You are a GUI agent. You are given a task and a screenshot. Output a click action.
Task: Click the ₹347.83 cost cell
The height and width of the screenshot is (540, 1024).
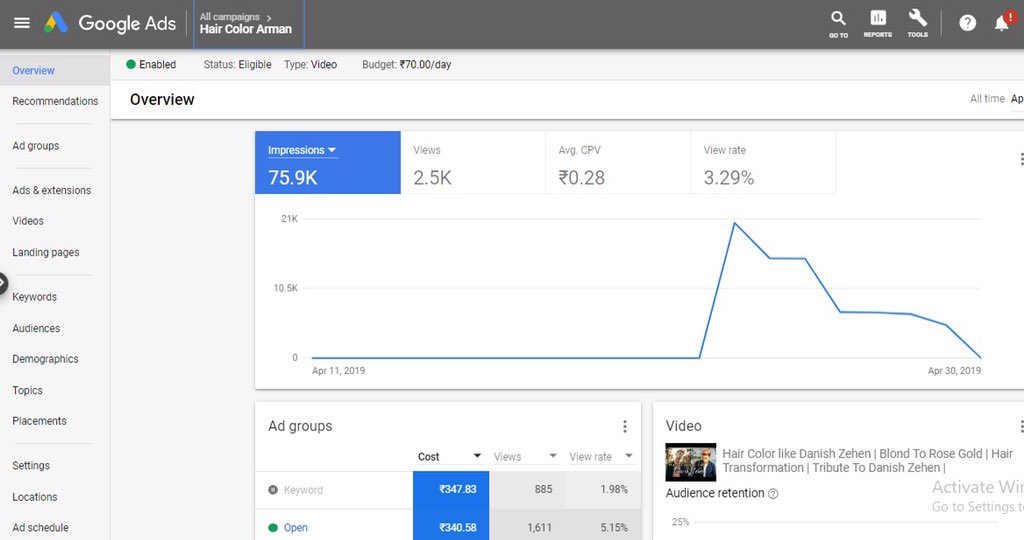pos(451,490)
